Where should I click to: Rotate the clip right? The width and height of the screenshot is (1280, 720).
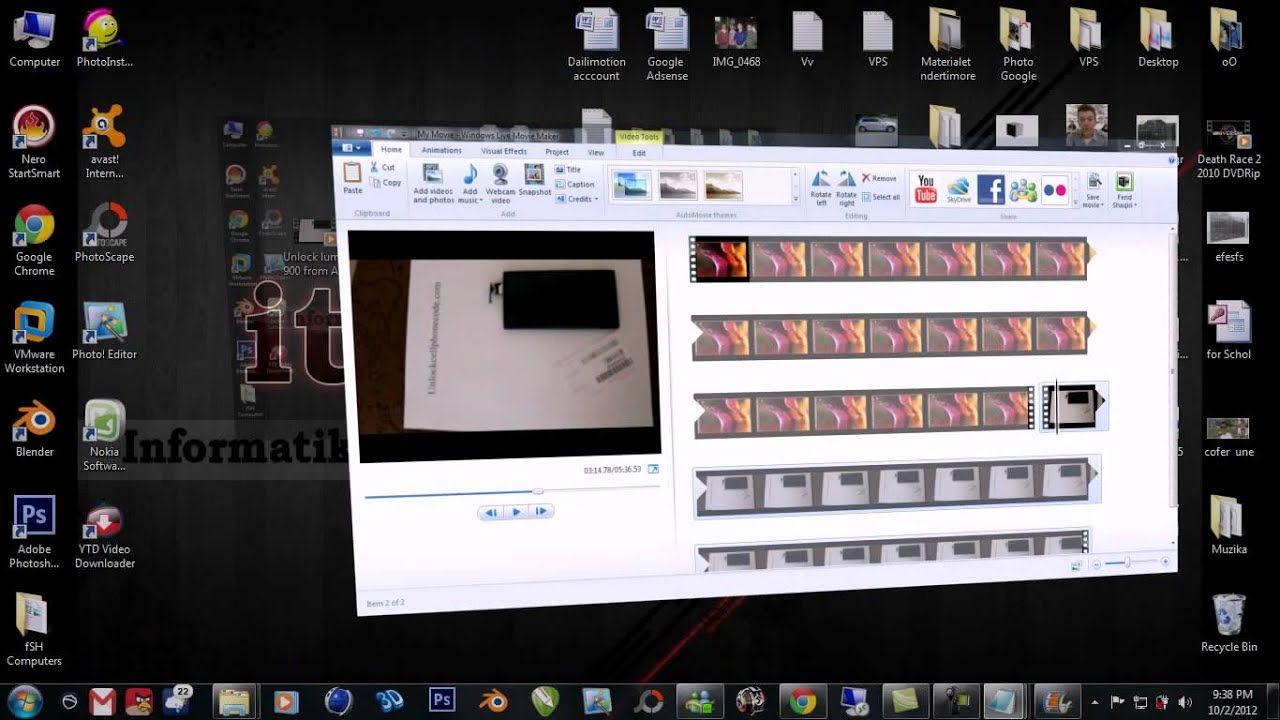tap(847, 188)
